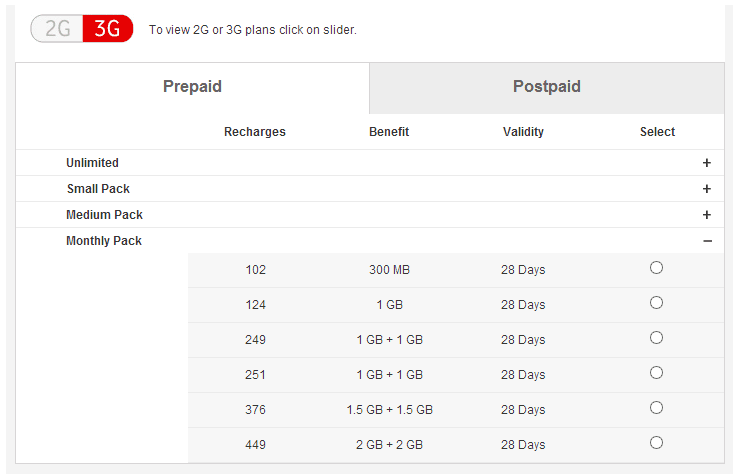The height and width of the screenshot is (476, 742).
Task: Choose the 124 recharge 1 GB plan
Action: click(656, 303)
